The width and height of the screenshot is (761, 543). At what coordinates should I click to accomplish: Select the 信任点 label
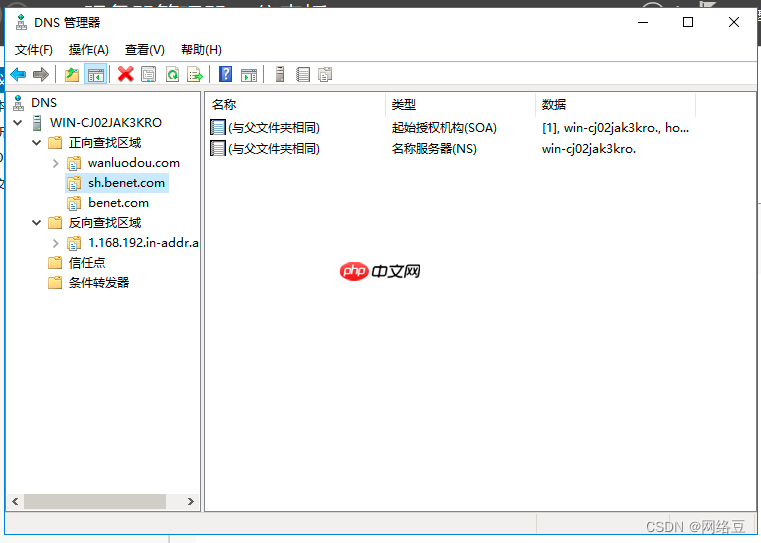point(87,263)
